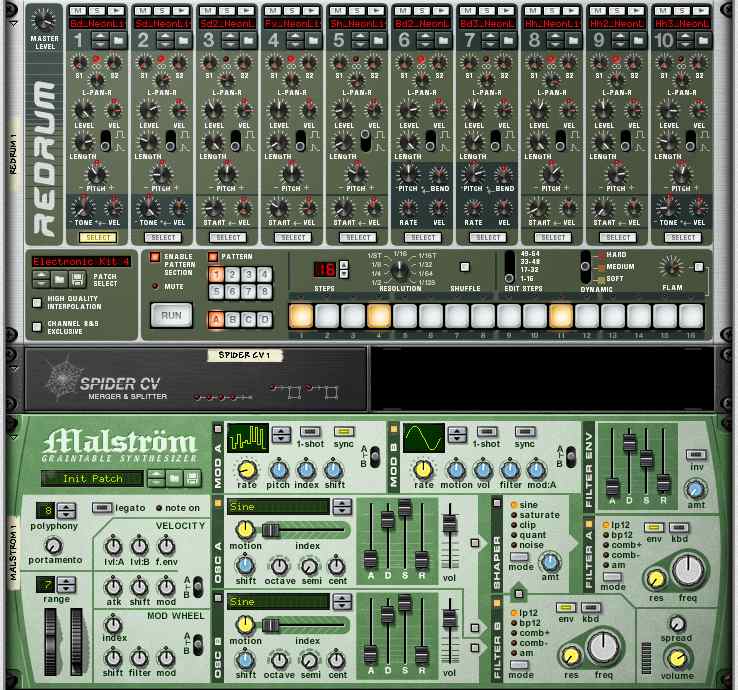Click the Flam amount knob

coord(671,267)
